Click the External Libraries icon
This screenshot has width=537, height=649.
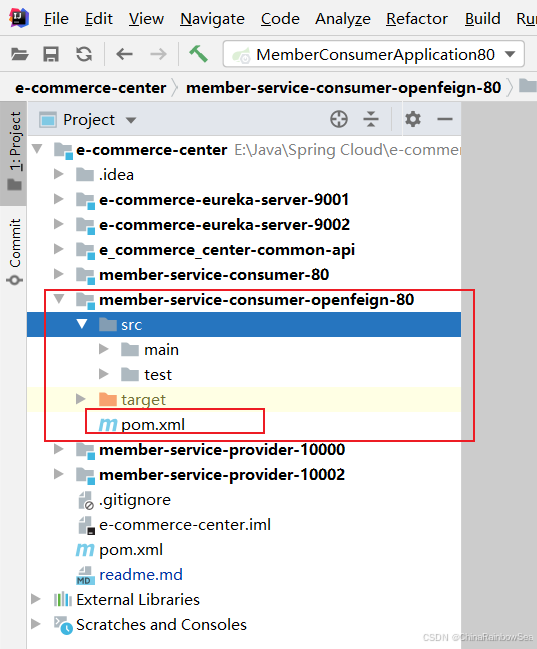(x=63, y=599)
